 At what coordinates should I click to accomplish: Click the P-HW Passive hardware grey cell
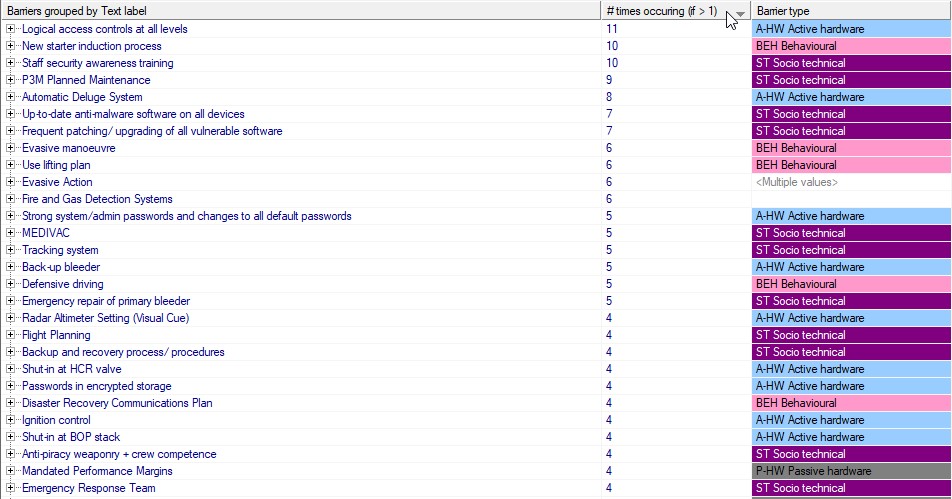(x=851, y=471)
